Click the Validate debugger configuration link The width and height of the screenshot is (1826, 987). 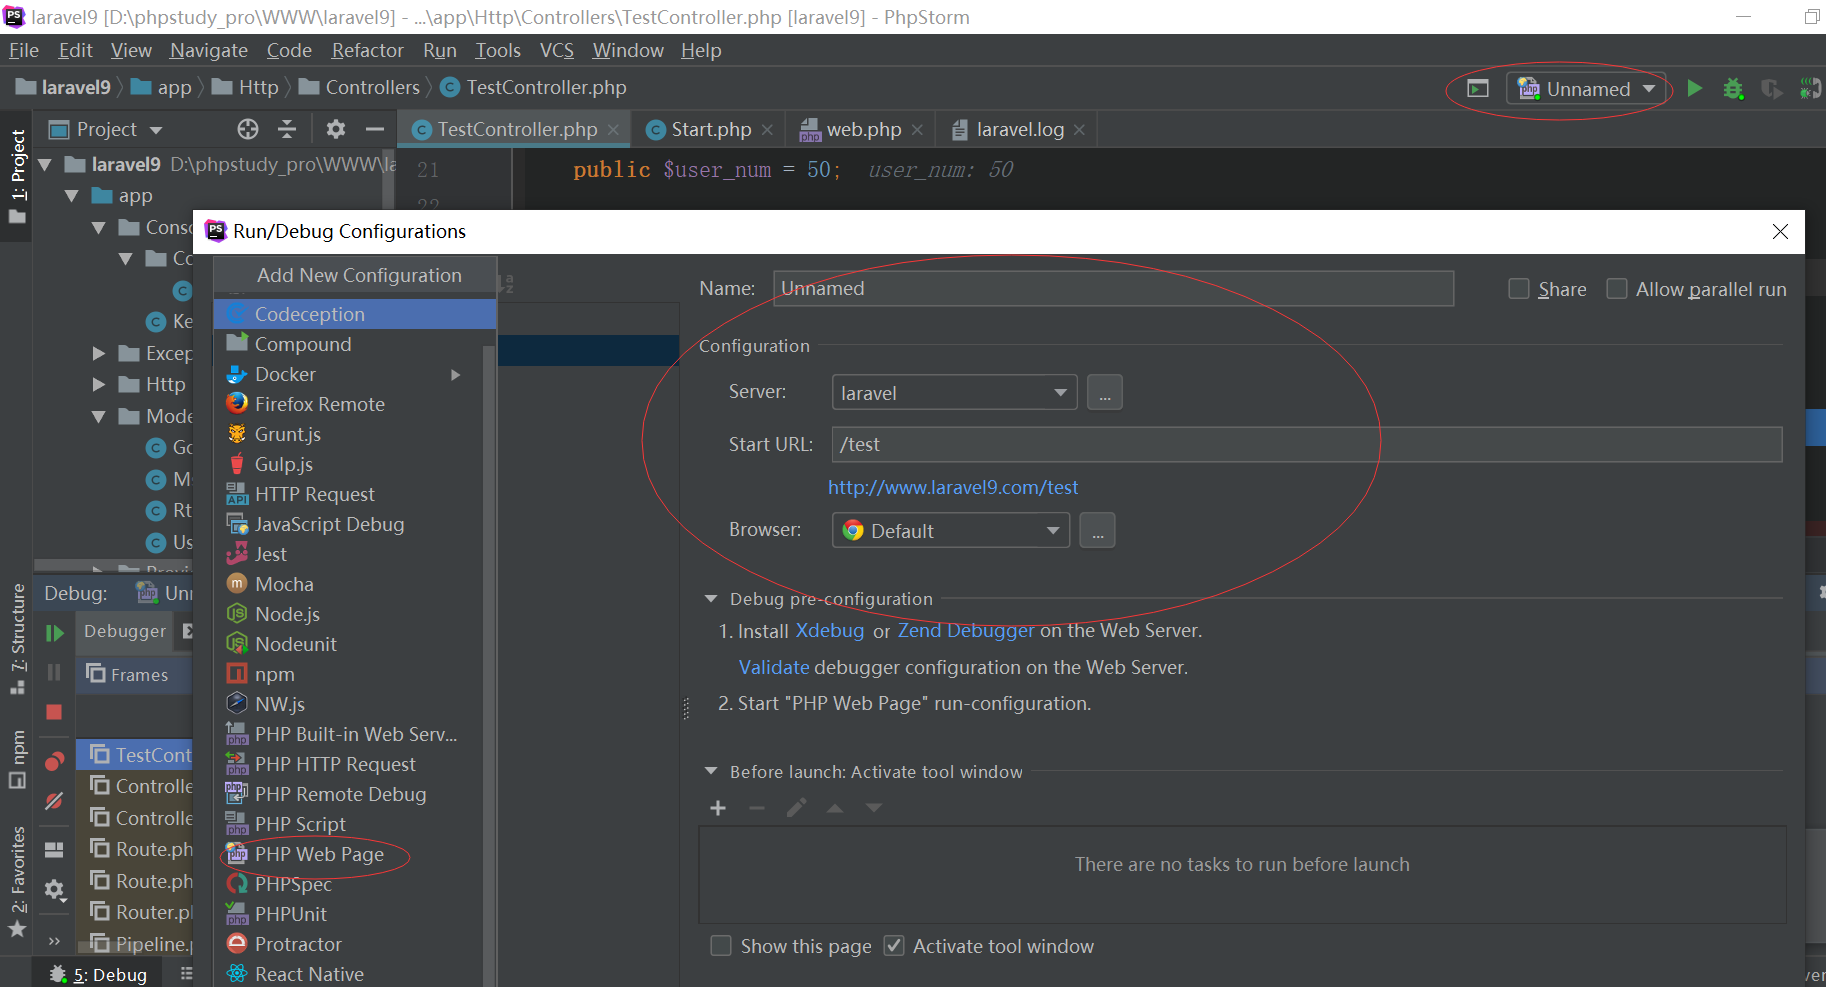click(x=773, y=667)
